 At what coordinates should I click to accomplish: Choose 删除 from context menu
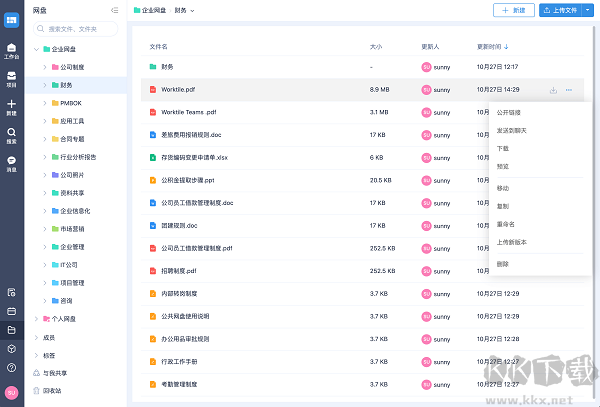[x=502, y=263]
